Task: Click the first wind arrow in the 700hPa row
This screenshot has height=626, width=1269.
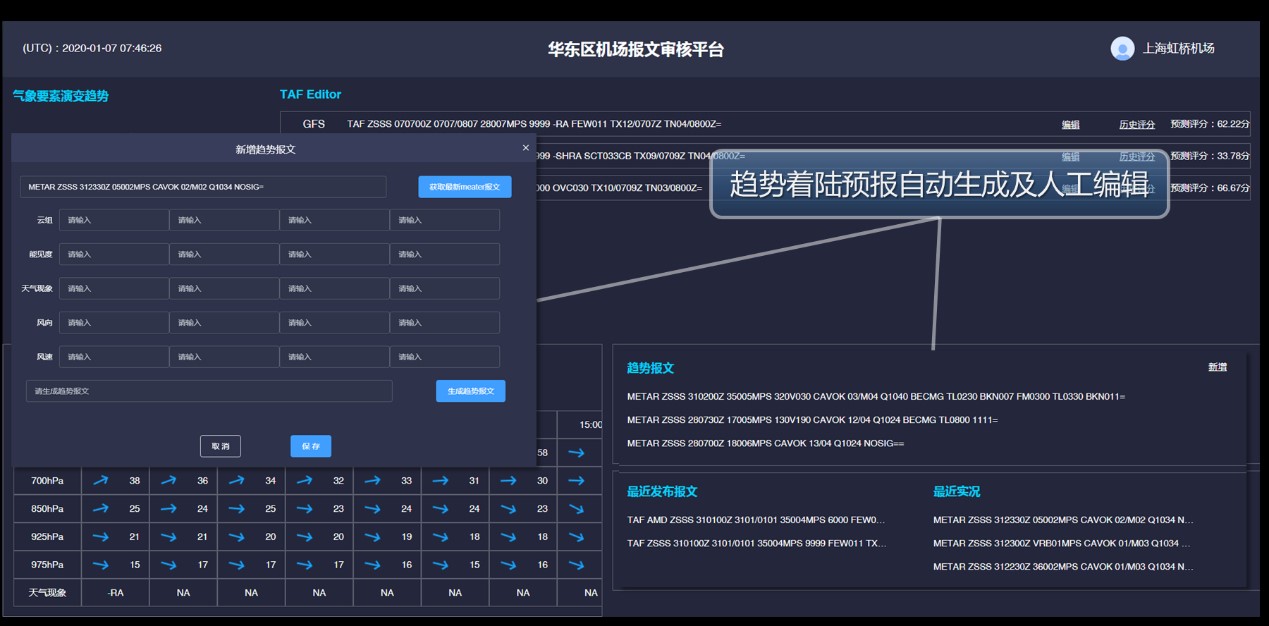Action: [x=99, y=481]
